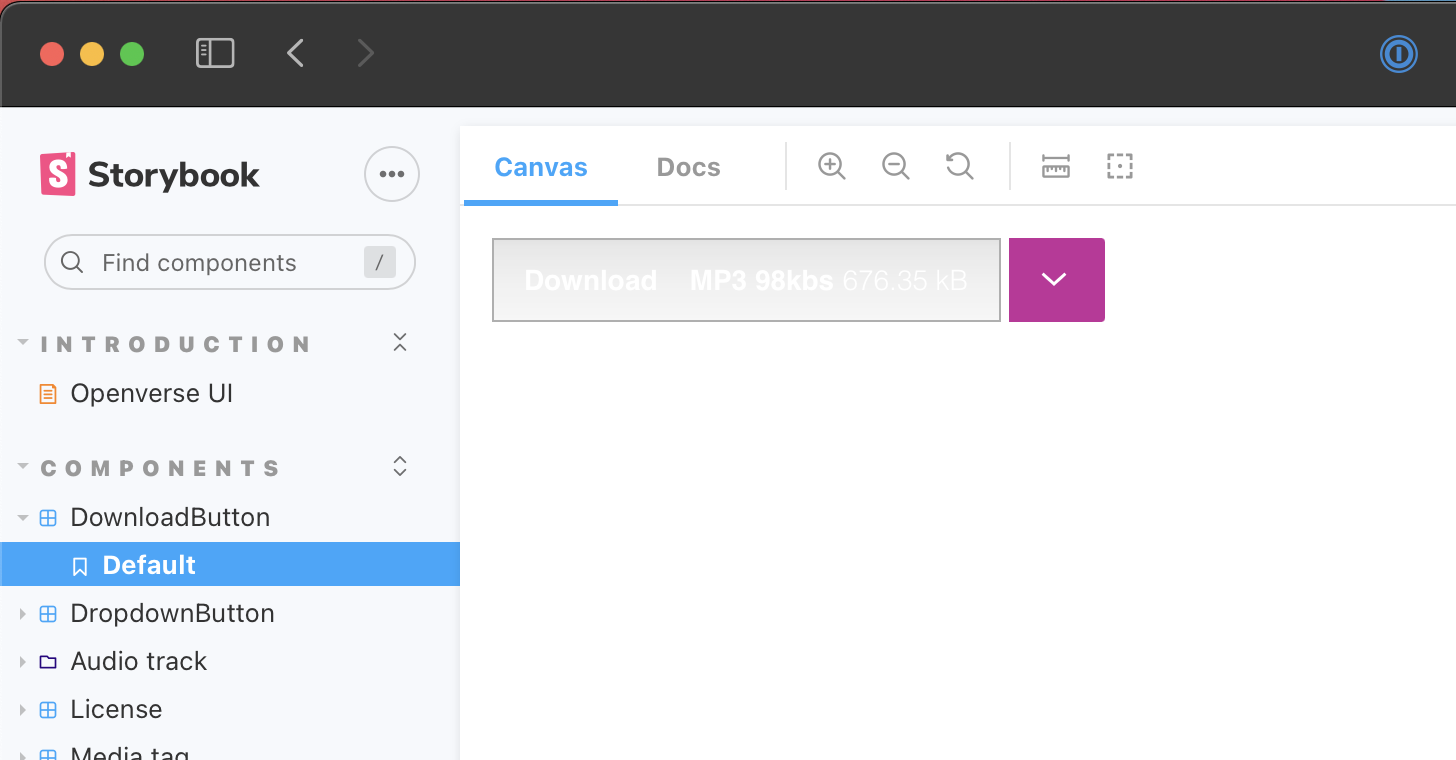Select the DownloadButton component
1456x760 pixels.
pyautogui.click(x=170, y=517)
